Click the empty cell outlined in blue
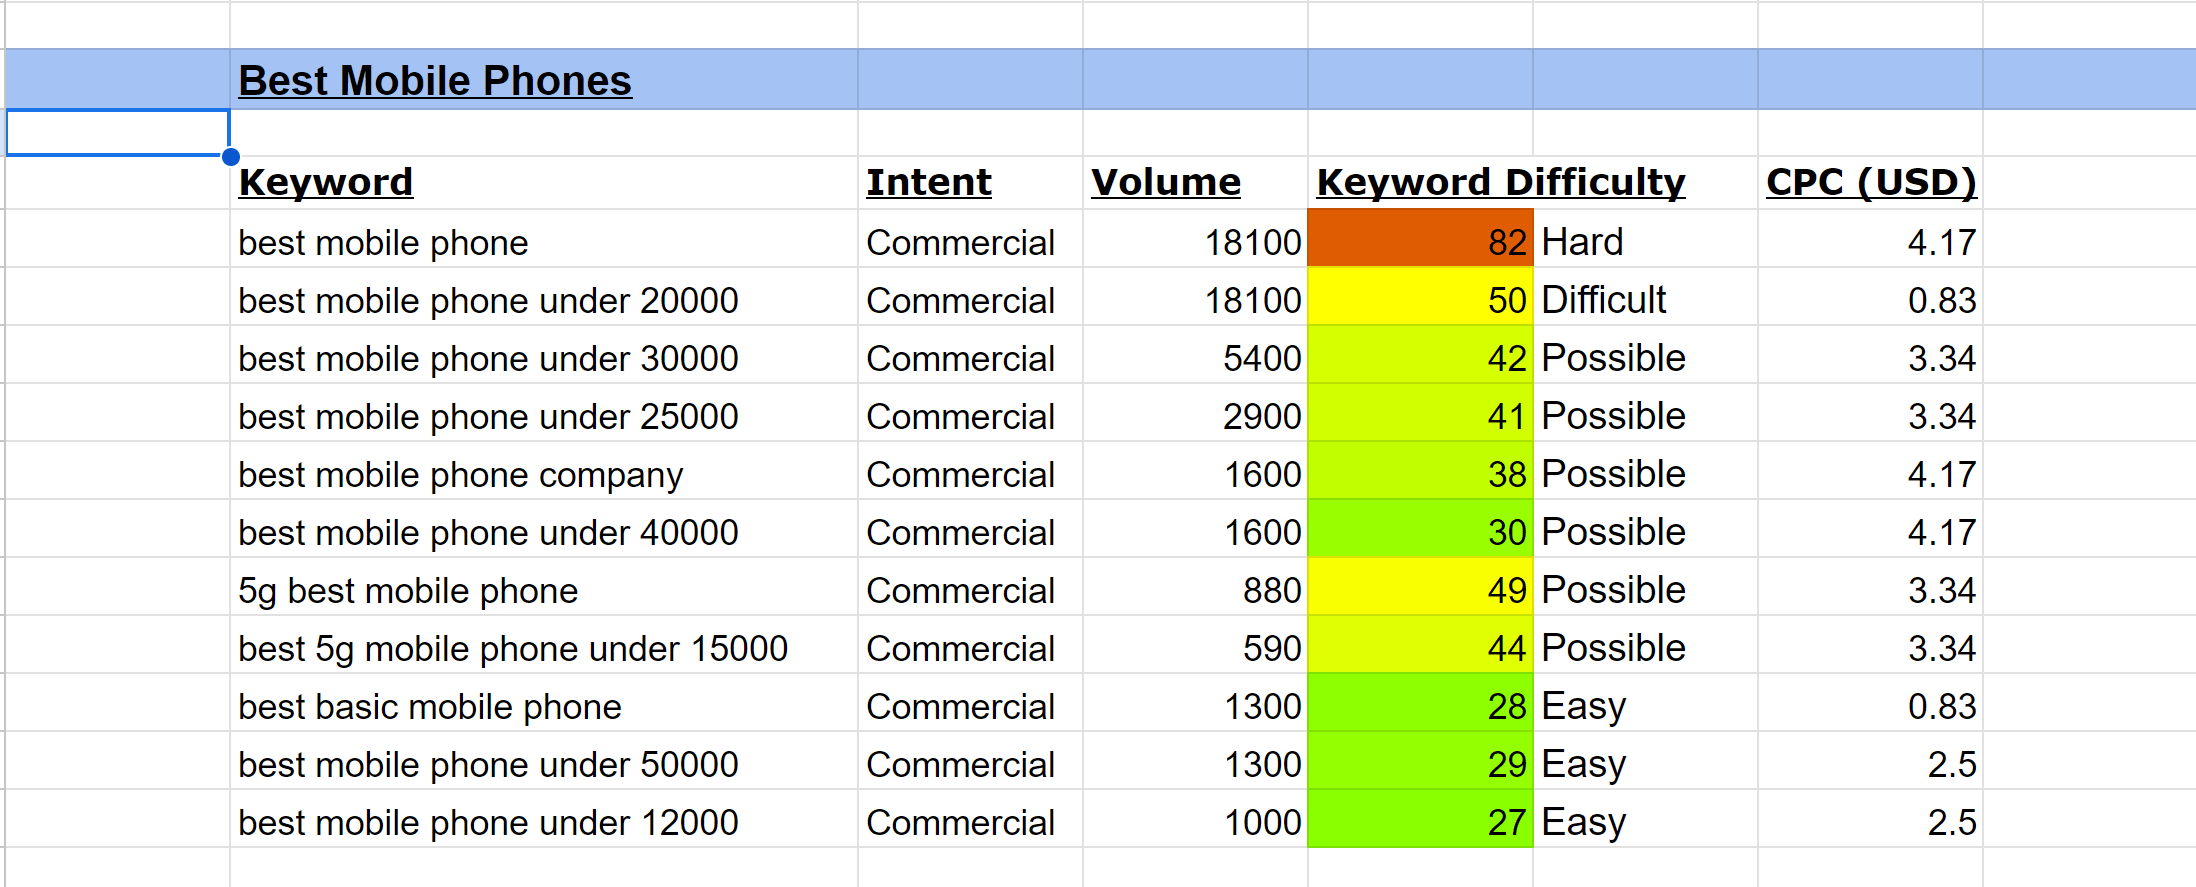 pos(117,133)
